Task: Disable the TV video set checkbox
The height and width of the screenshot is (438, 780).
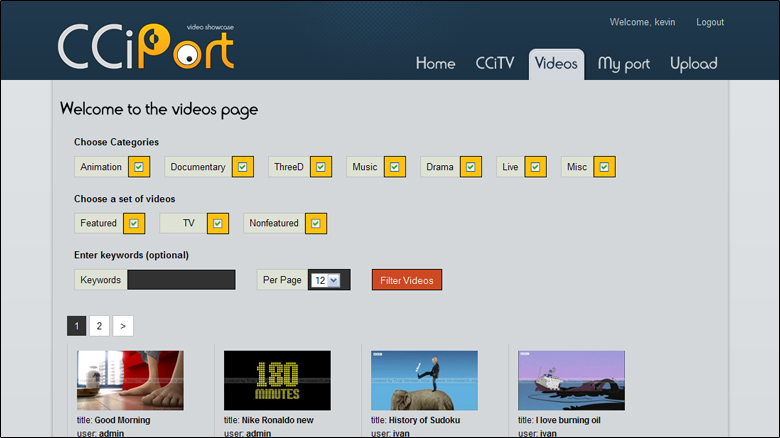Action: tap(218, 223)
